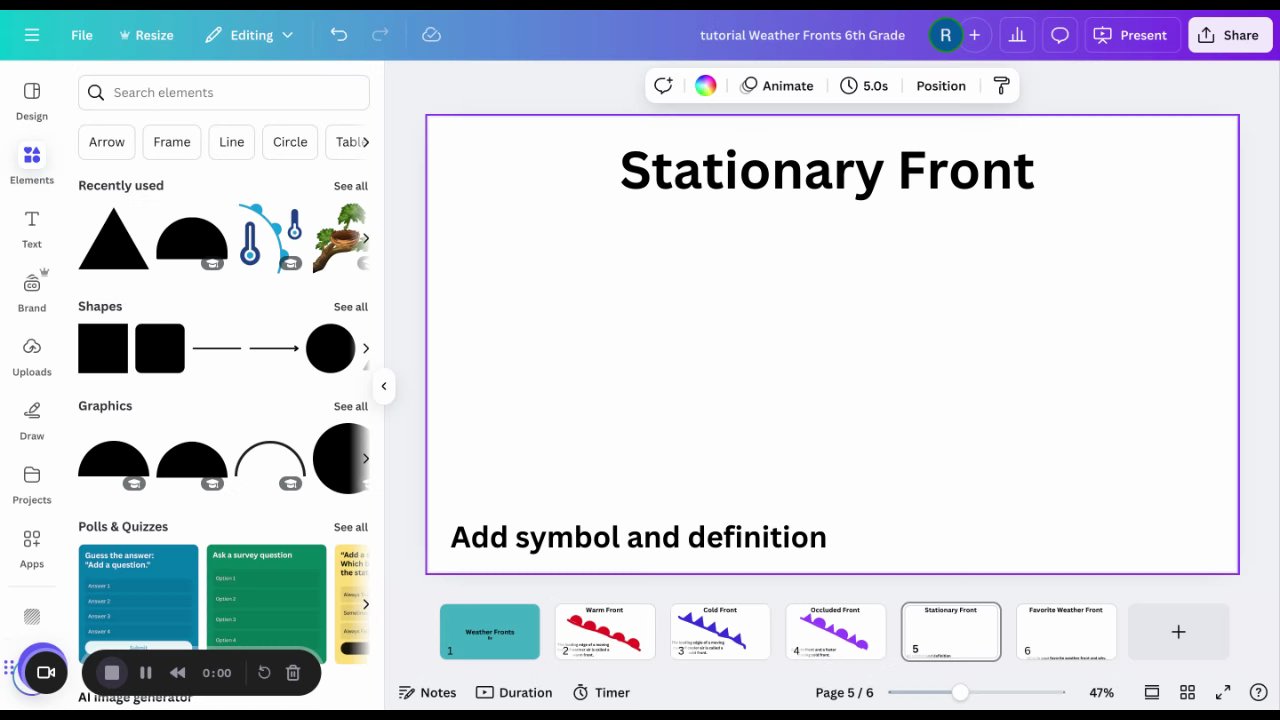This screenshot has width=1280, height=720.
Task: Open the Resize menu
Action: point(146,35)
